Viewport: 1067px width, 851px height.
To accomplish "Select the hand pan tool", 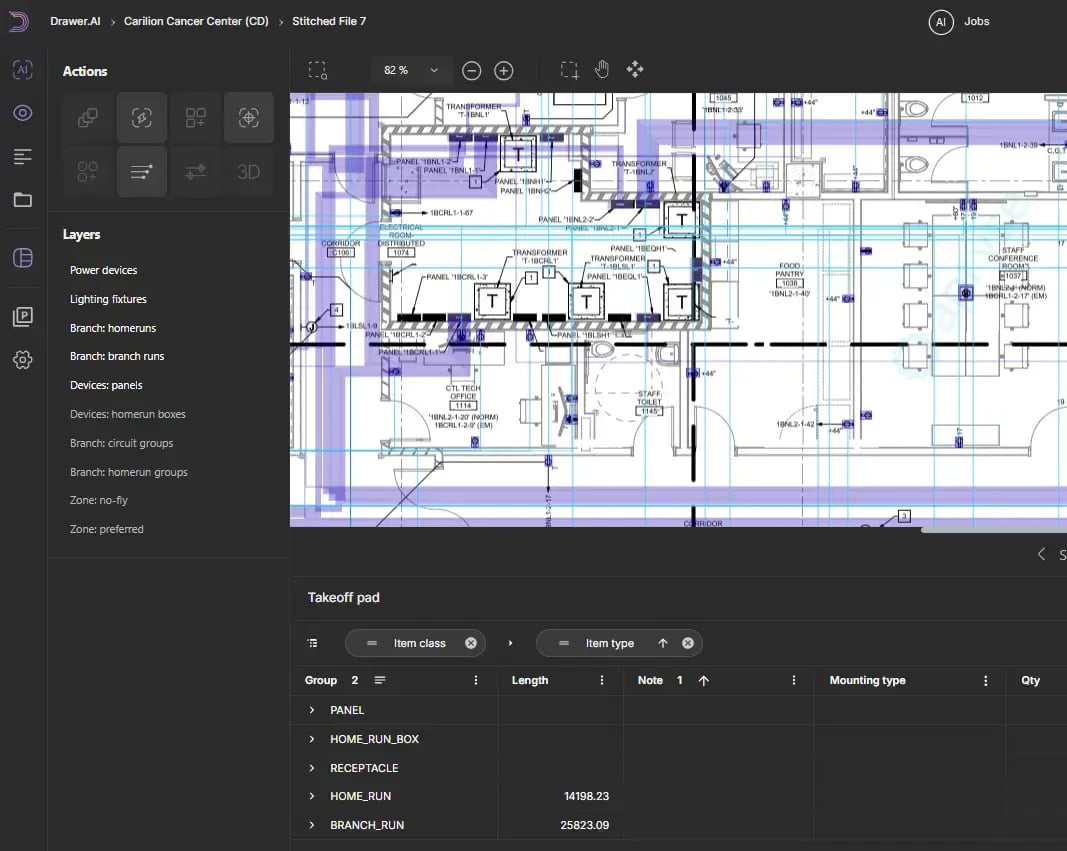I will click(x=602, y=69).
